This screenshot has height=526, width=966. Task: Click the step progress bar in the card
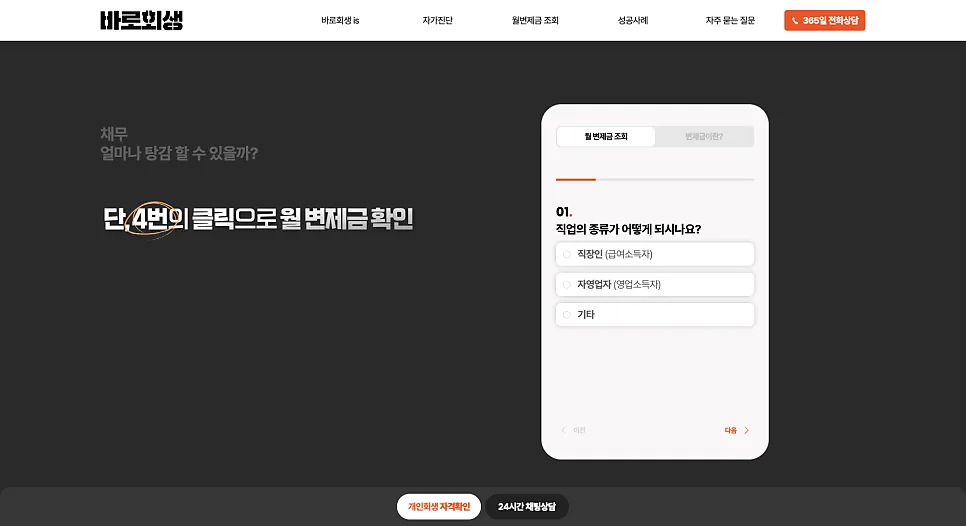(654, 179)
